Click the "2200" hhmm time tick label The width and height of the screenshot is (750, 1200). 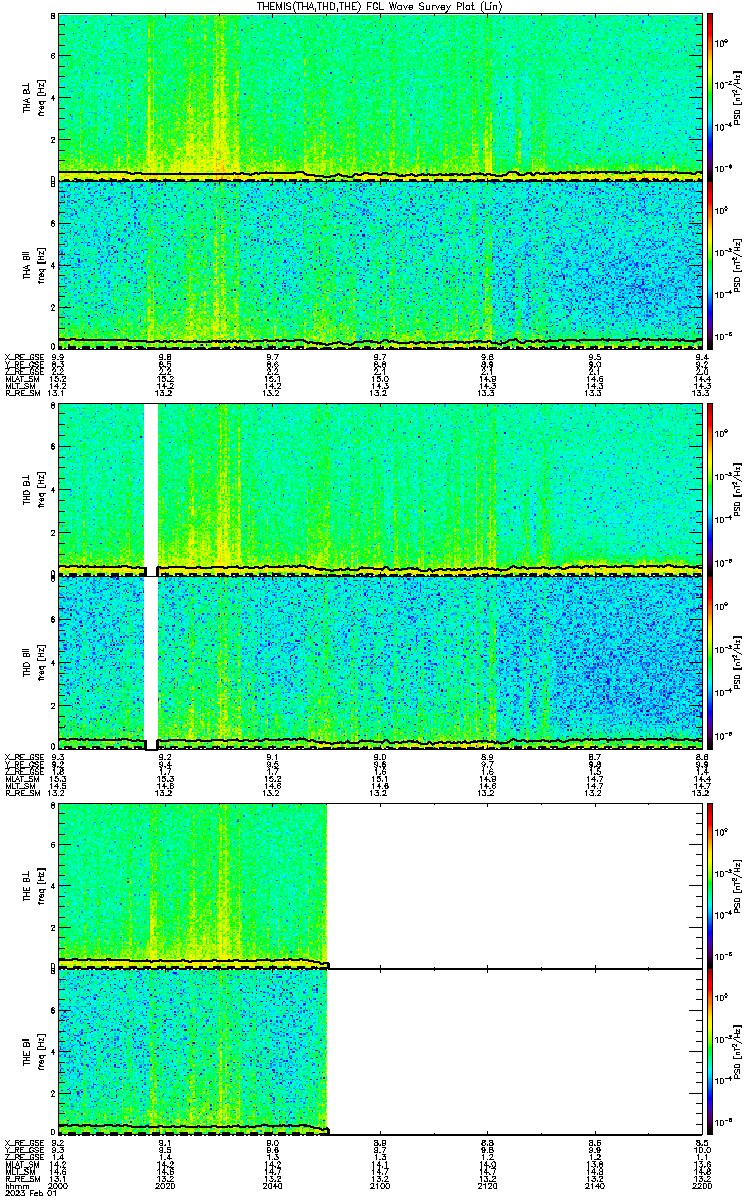point(703,1186)
